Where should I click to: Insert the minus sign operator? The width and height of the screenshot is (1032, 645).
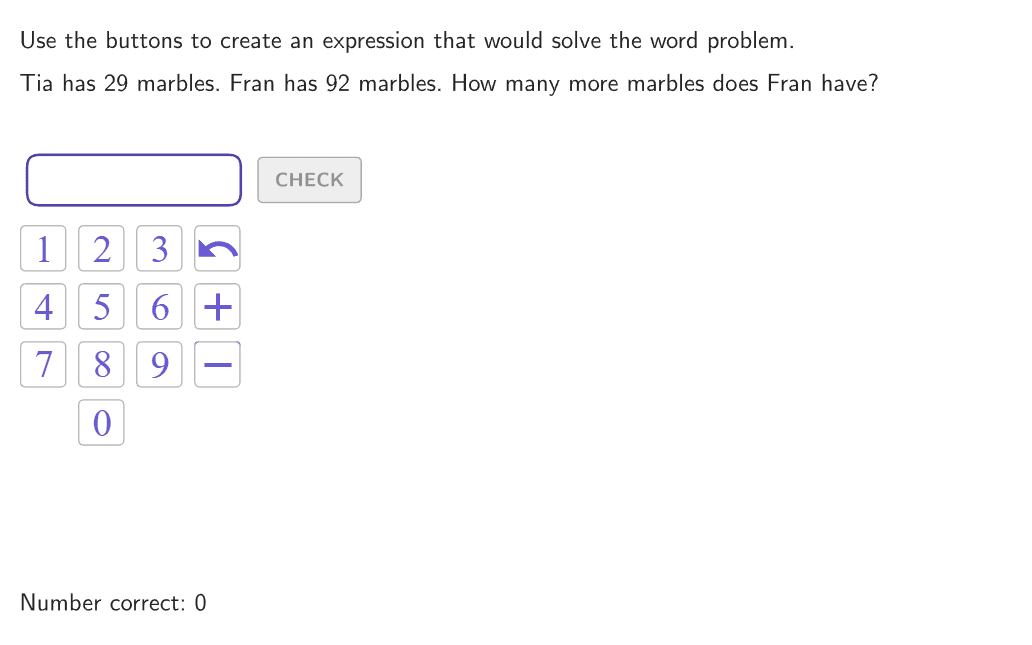(x=217, y=364)
